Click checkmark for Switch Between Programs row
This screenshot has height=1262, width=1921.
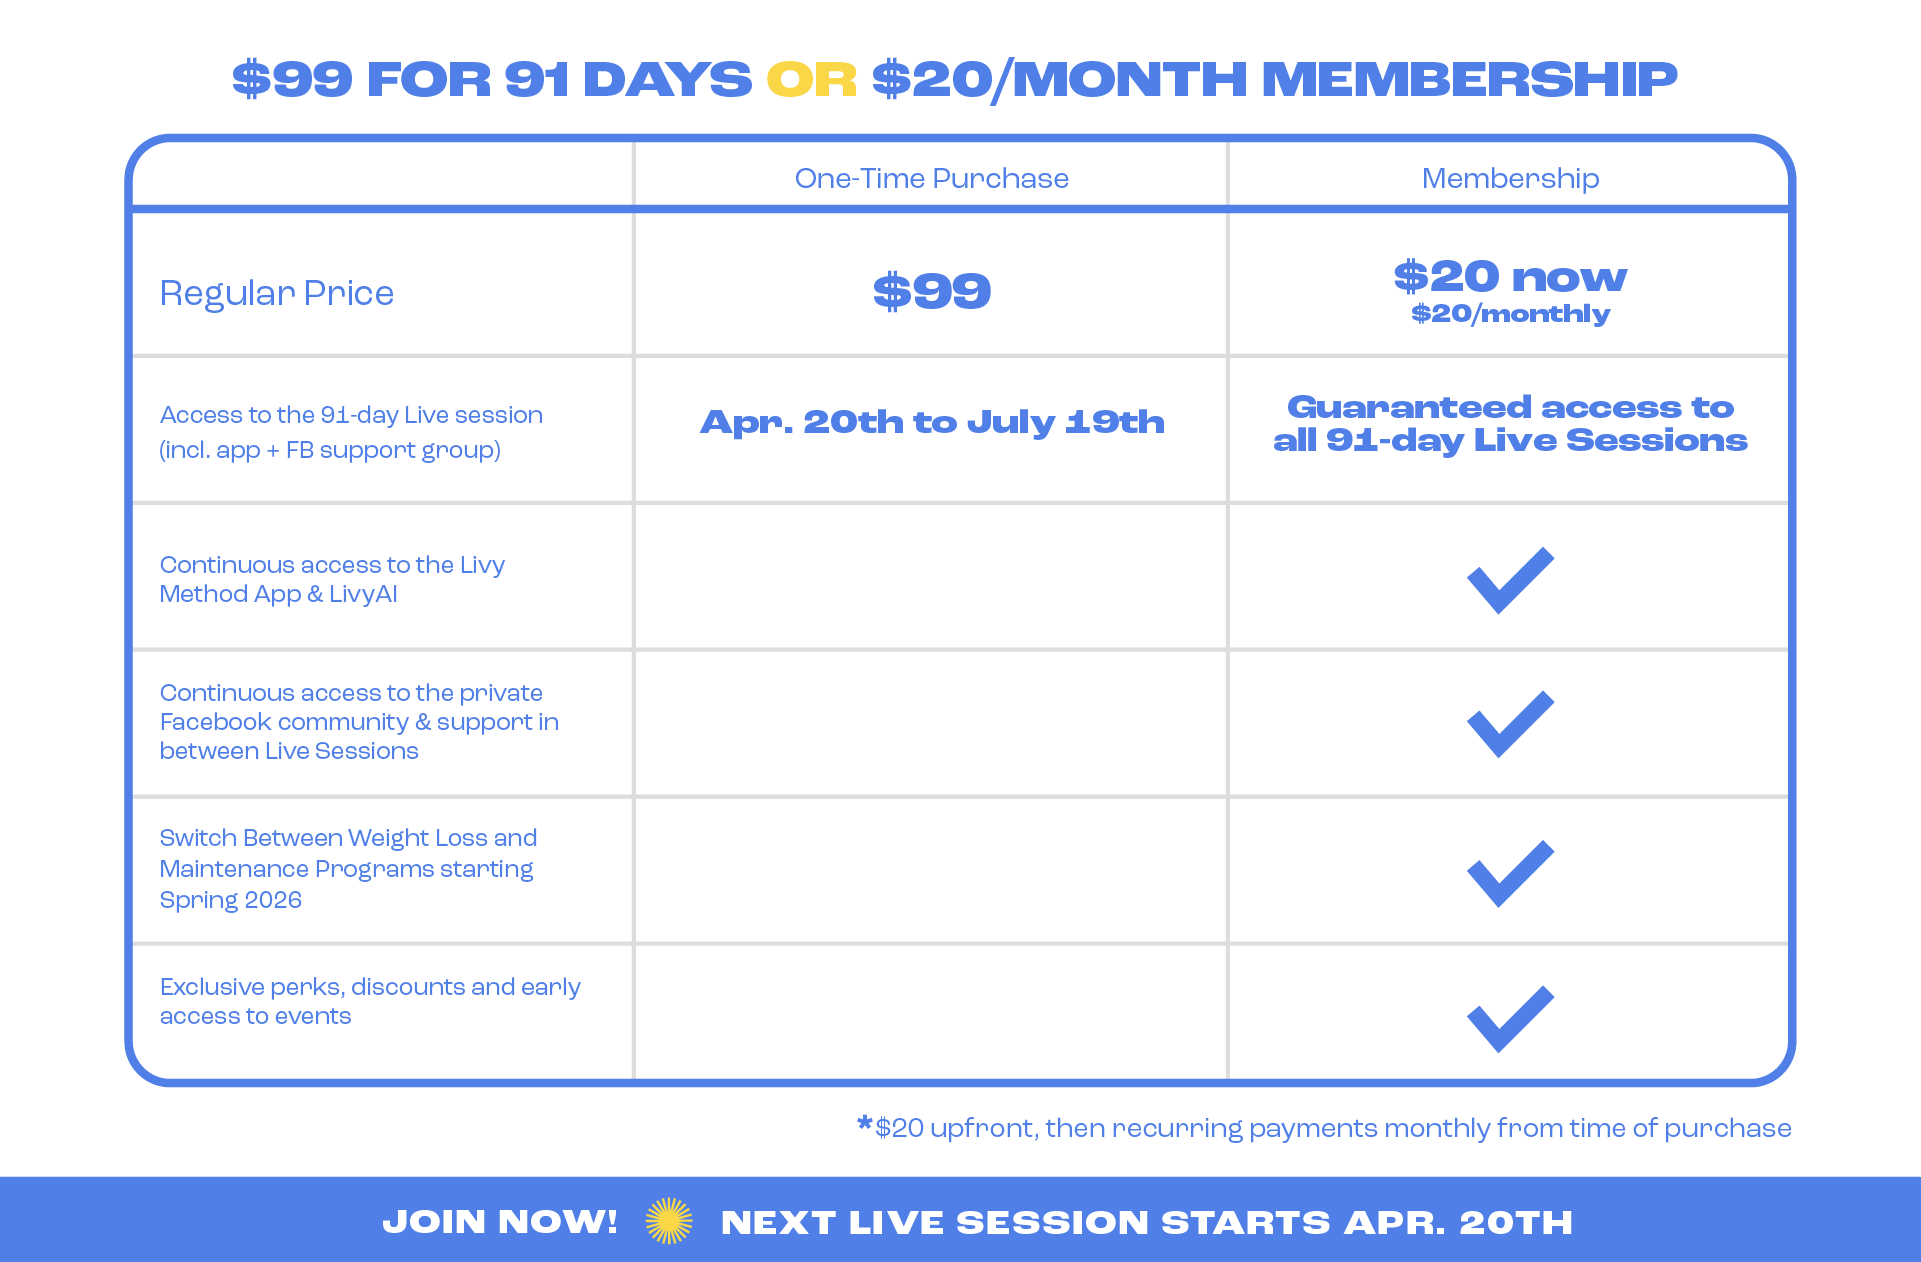coord(1510,872)
